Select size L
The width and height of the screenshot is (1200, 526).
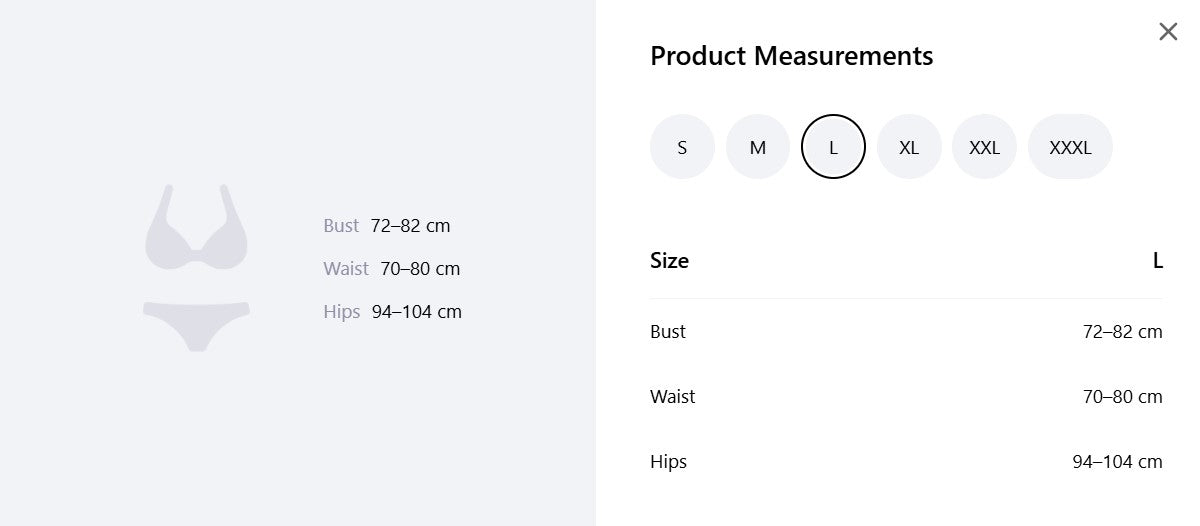pyautogui.click(x=833, y=147)
